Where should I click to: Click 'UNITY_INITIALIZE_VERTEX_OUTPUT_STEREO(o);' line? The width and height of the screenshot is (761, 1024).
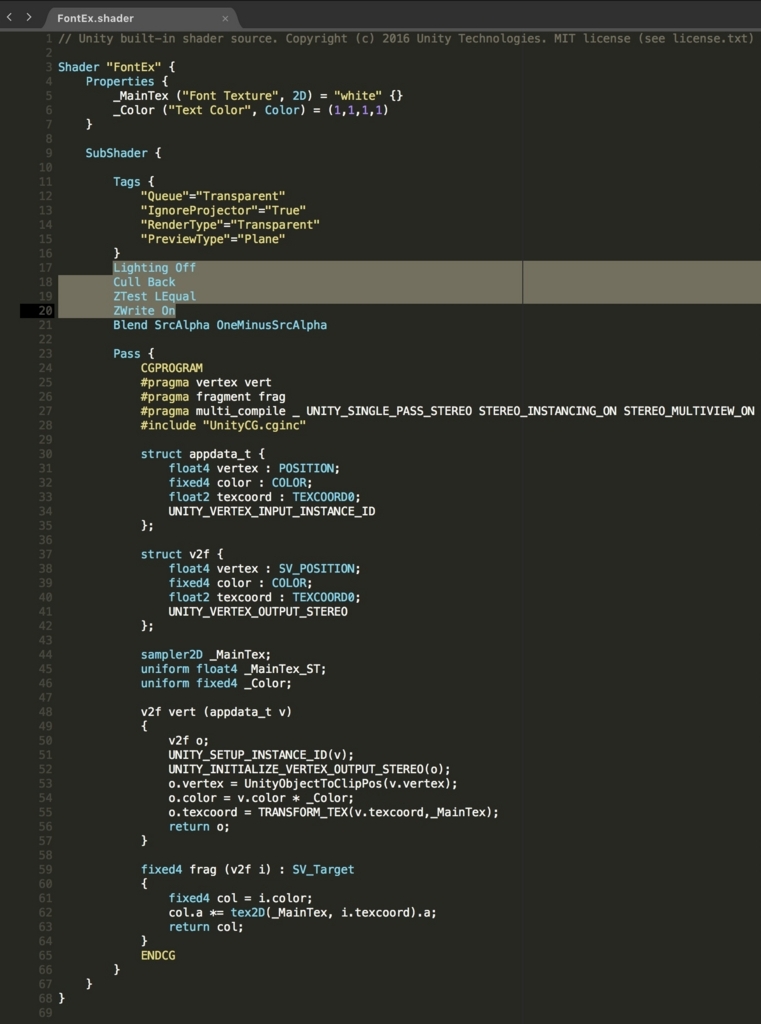click(310, 769)
